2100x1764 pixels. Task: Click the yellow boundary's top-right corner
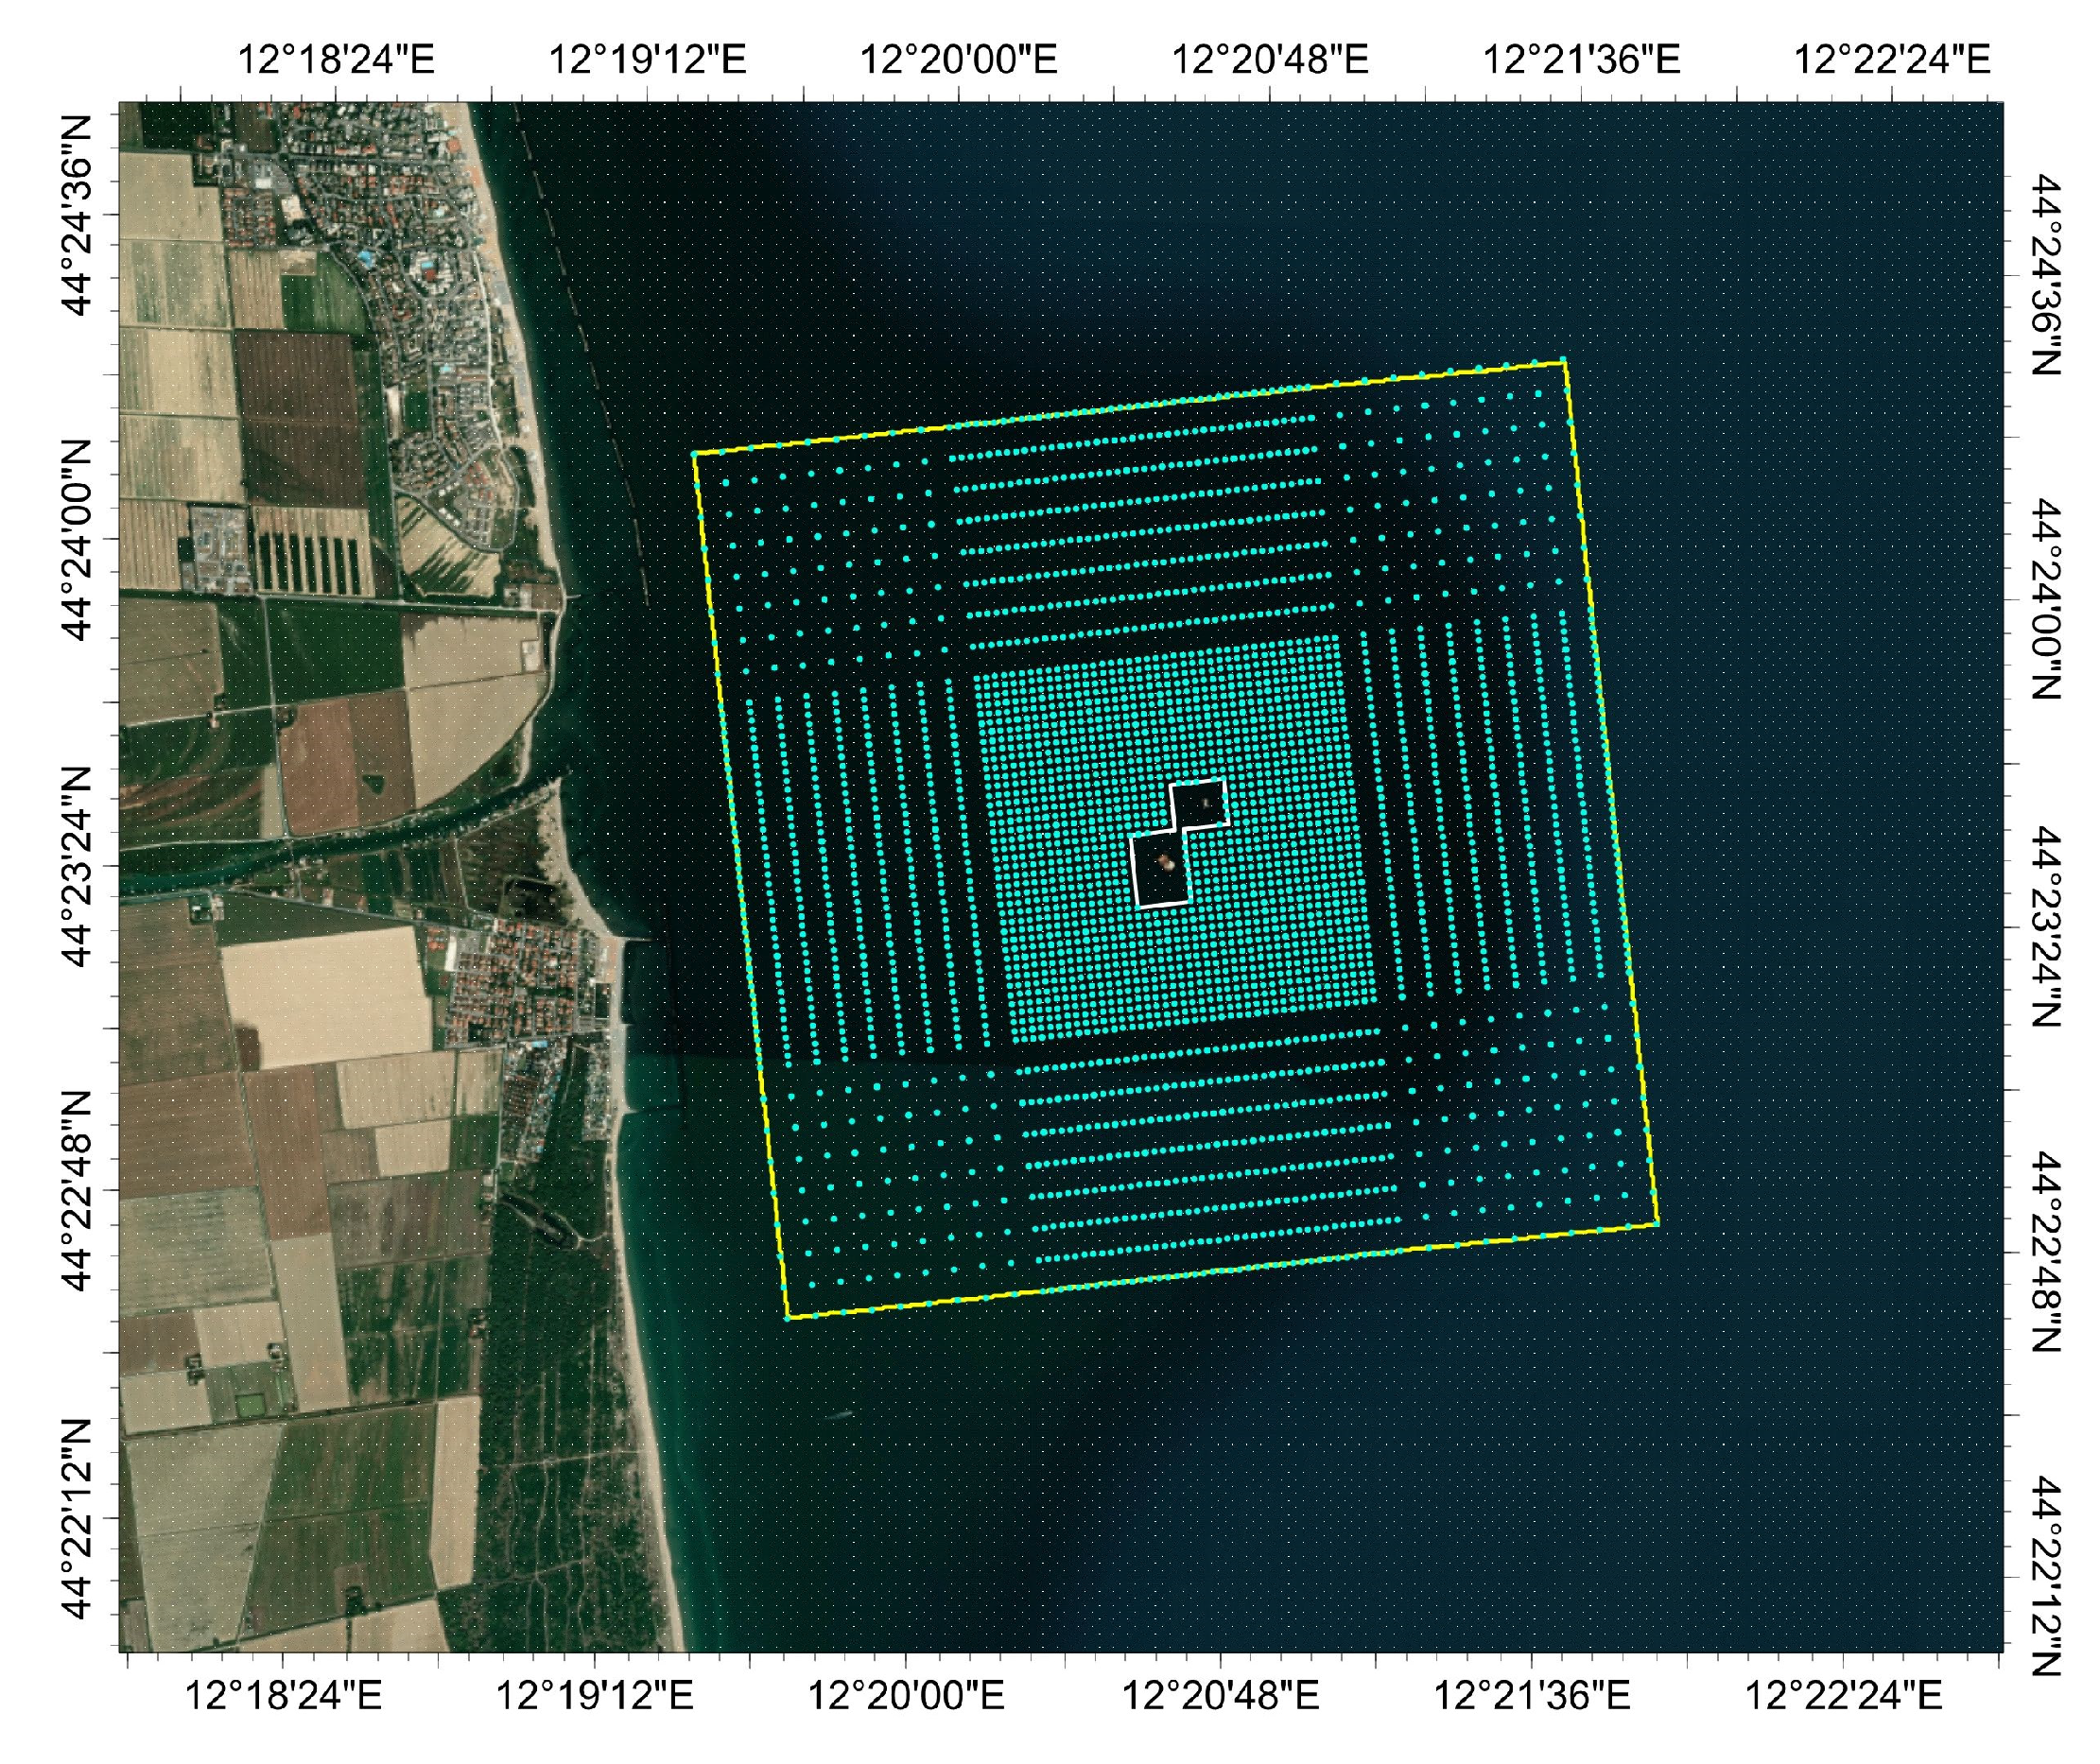click(x=1564, y=362)
